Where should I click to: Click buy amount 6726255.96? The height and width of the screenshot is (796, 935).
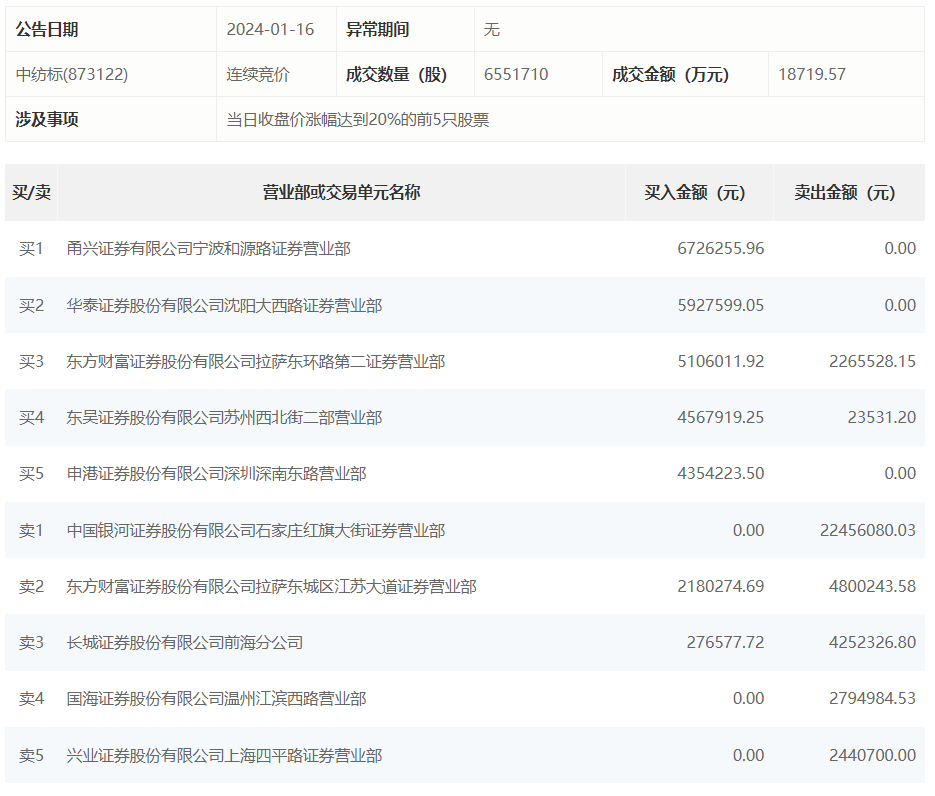pos(720,249)
